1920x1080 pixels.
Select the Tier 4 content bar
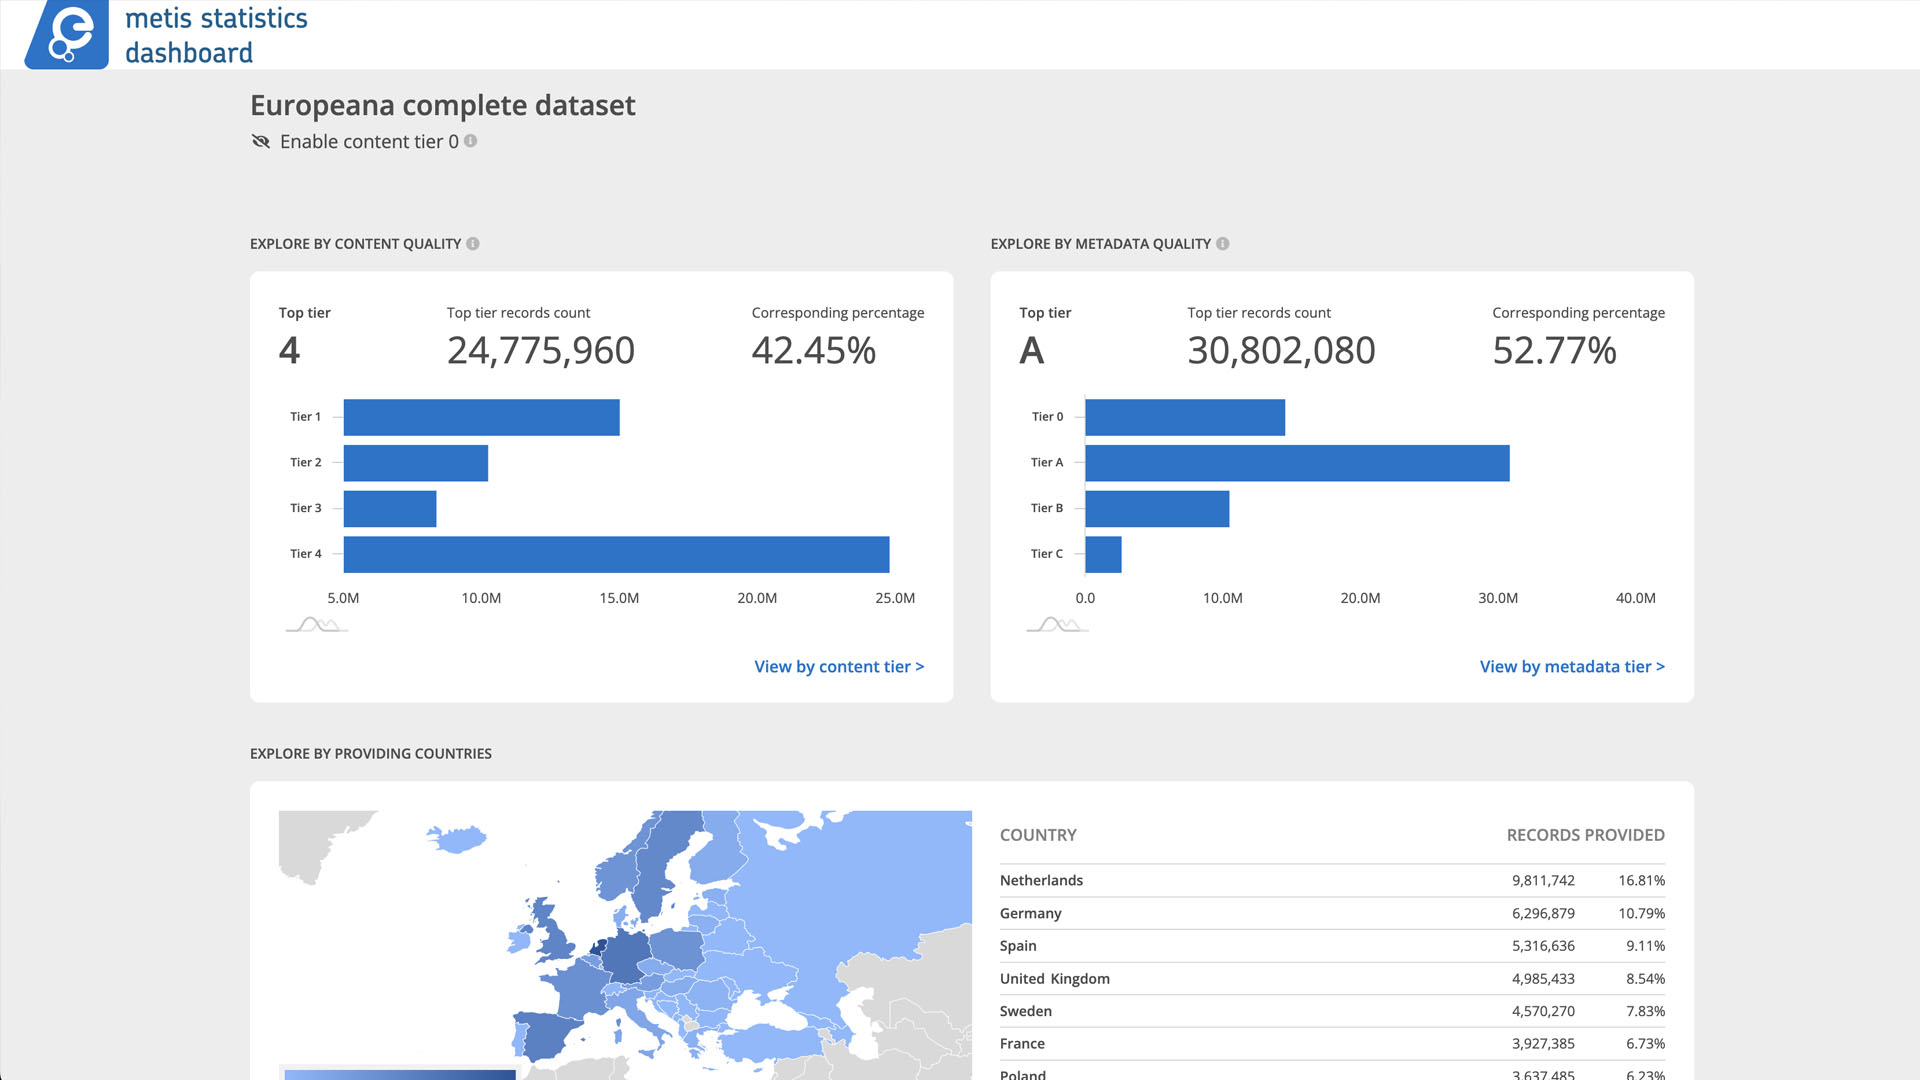[616, 555]
